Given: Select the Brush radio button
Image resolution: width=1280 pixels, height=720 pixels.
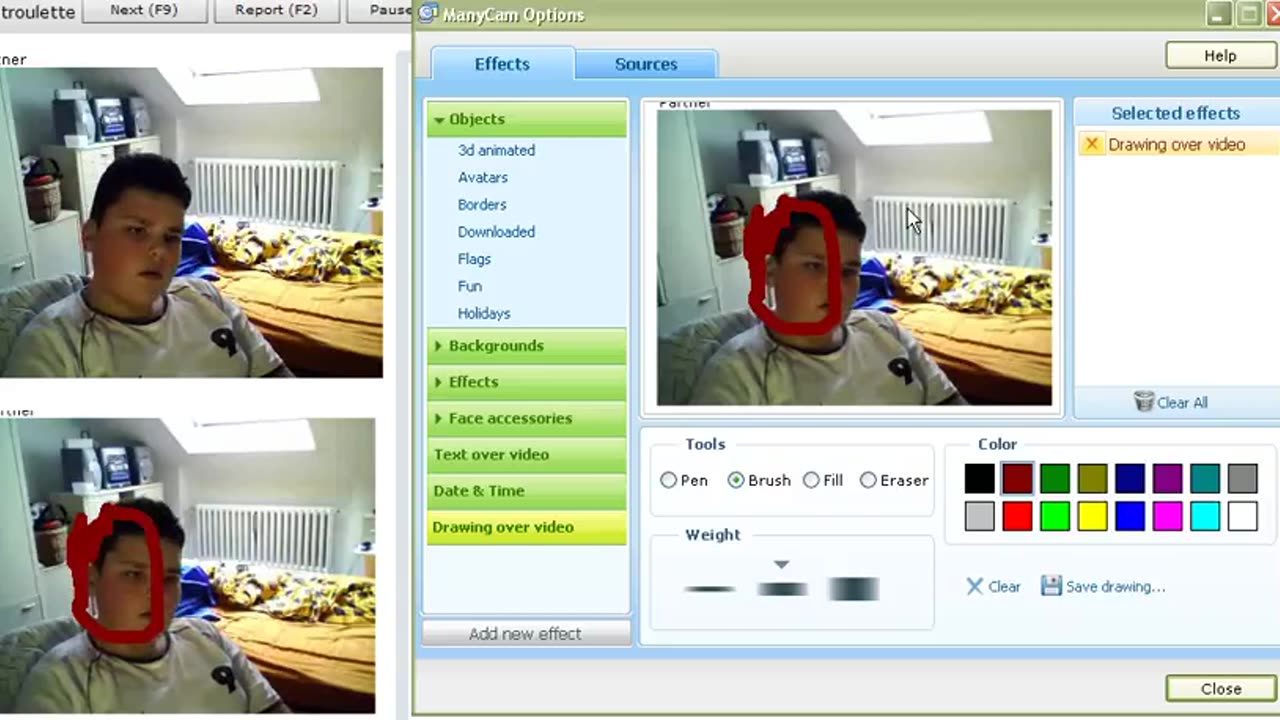Looking at the screenshot, I should tap(736, 480).
